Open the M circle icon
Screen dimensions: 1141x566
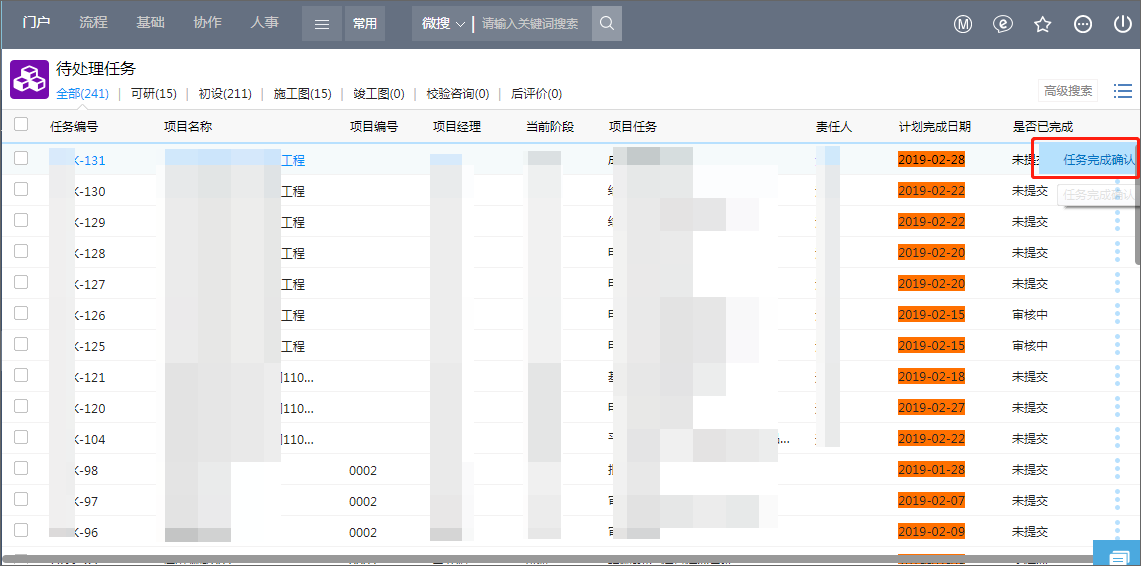pos(963,24)
